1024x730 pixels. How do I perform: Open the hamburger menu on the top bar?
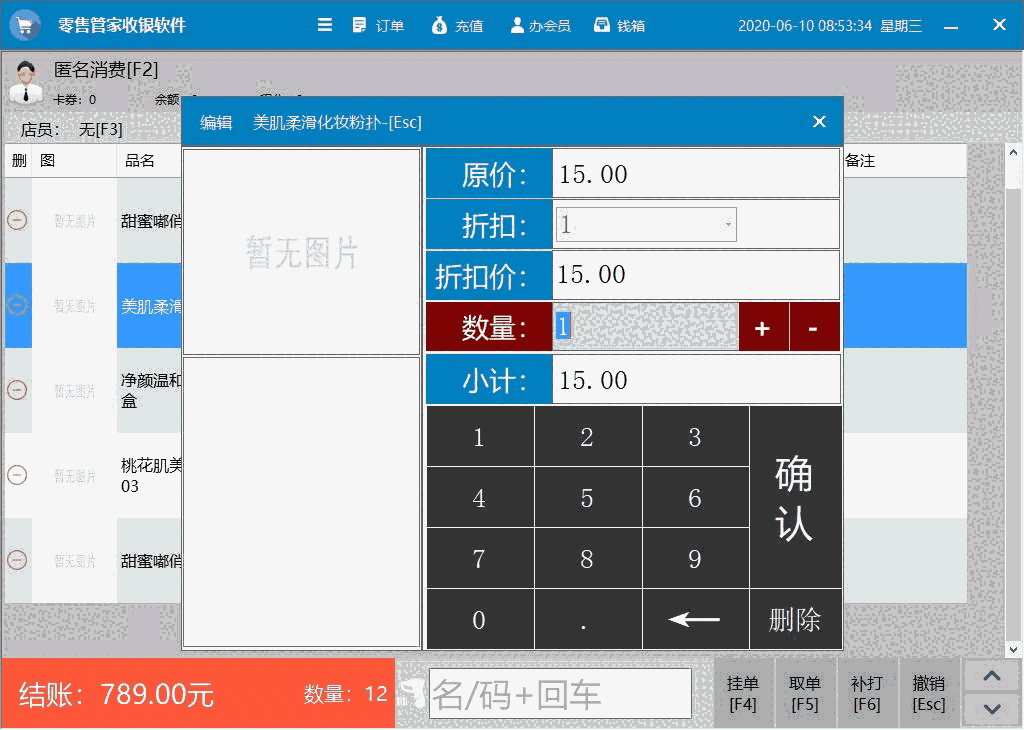pos(325,25)
